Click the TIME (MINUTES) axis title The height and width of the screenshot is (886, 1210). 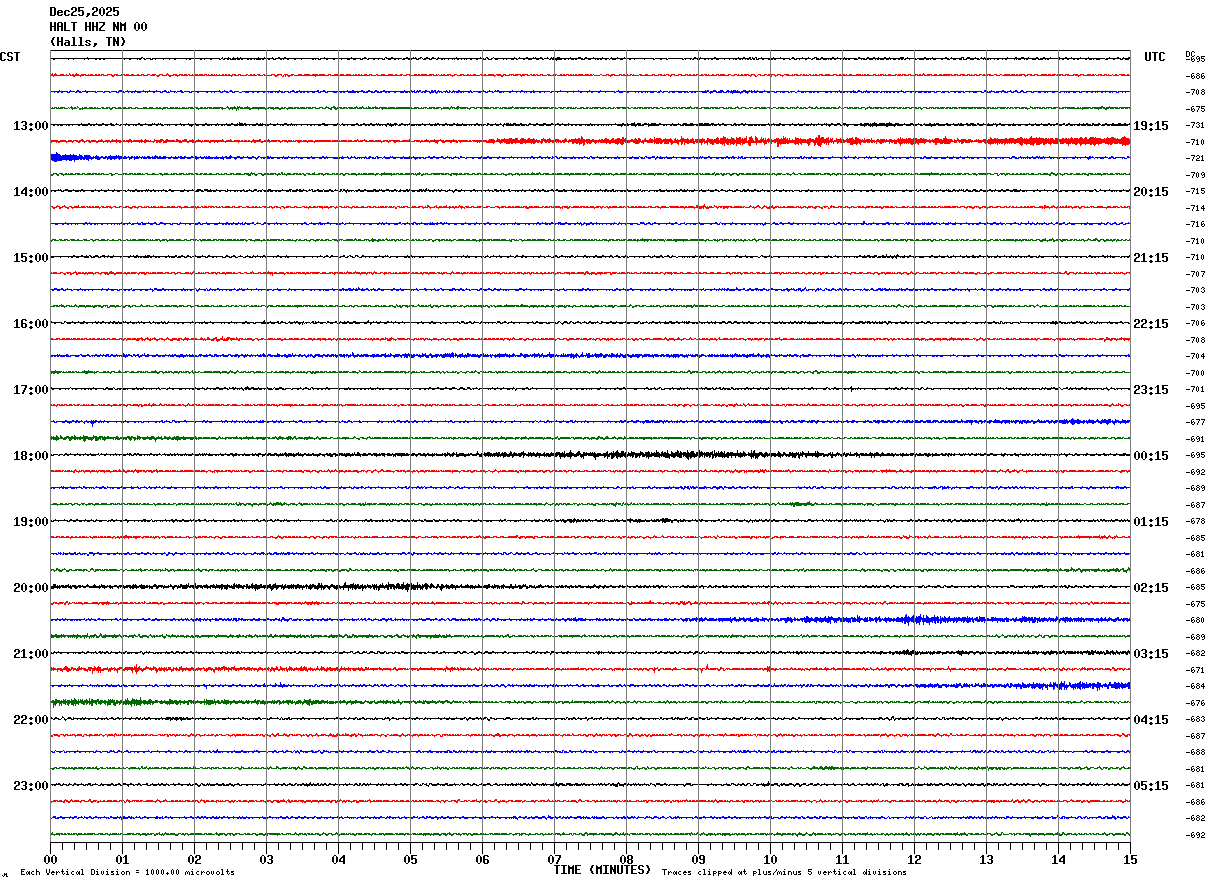point(602,870)
